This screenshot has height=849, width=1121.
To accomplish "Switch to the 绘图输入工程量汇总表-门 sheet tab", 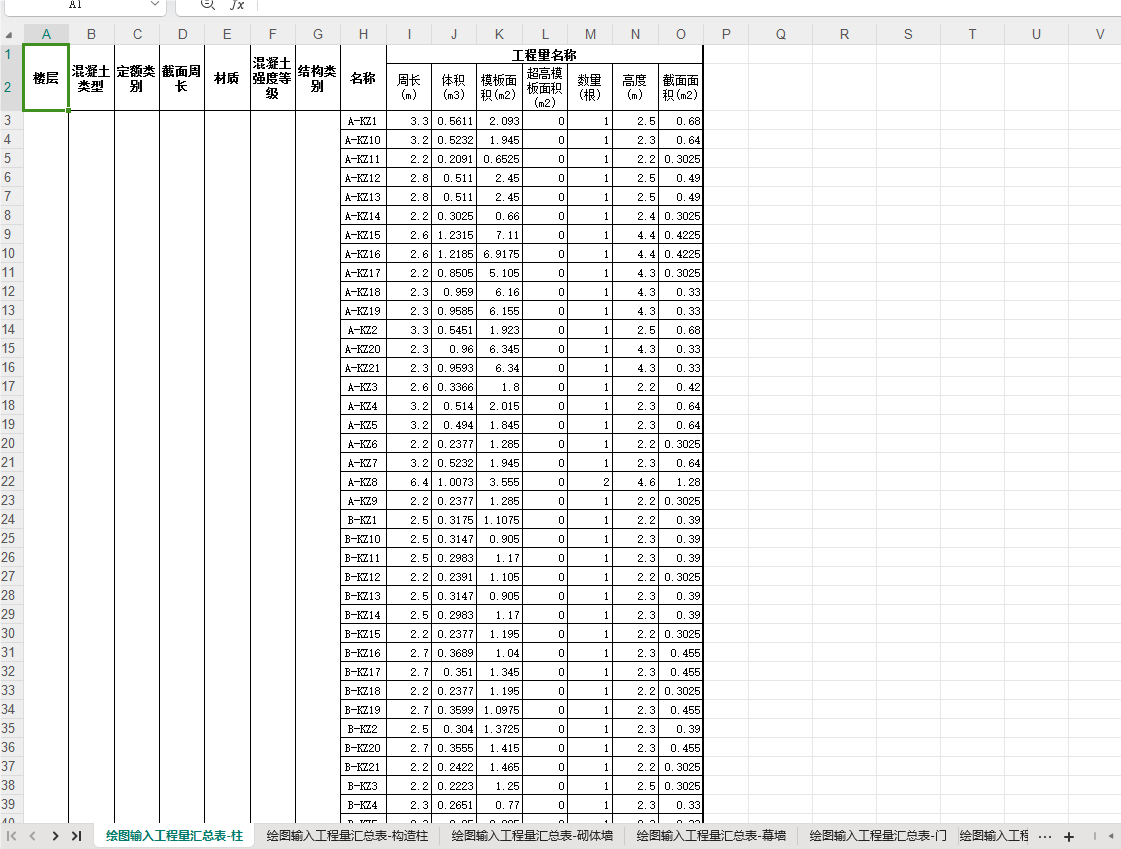I will (x=877, y=835).
